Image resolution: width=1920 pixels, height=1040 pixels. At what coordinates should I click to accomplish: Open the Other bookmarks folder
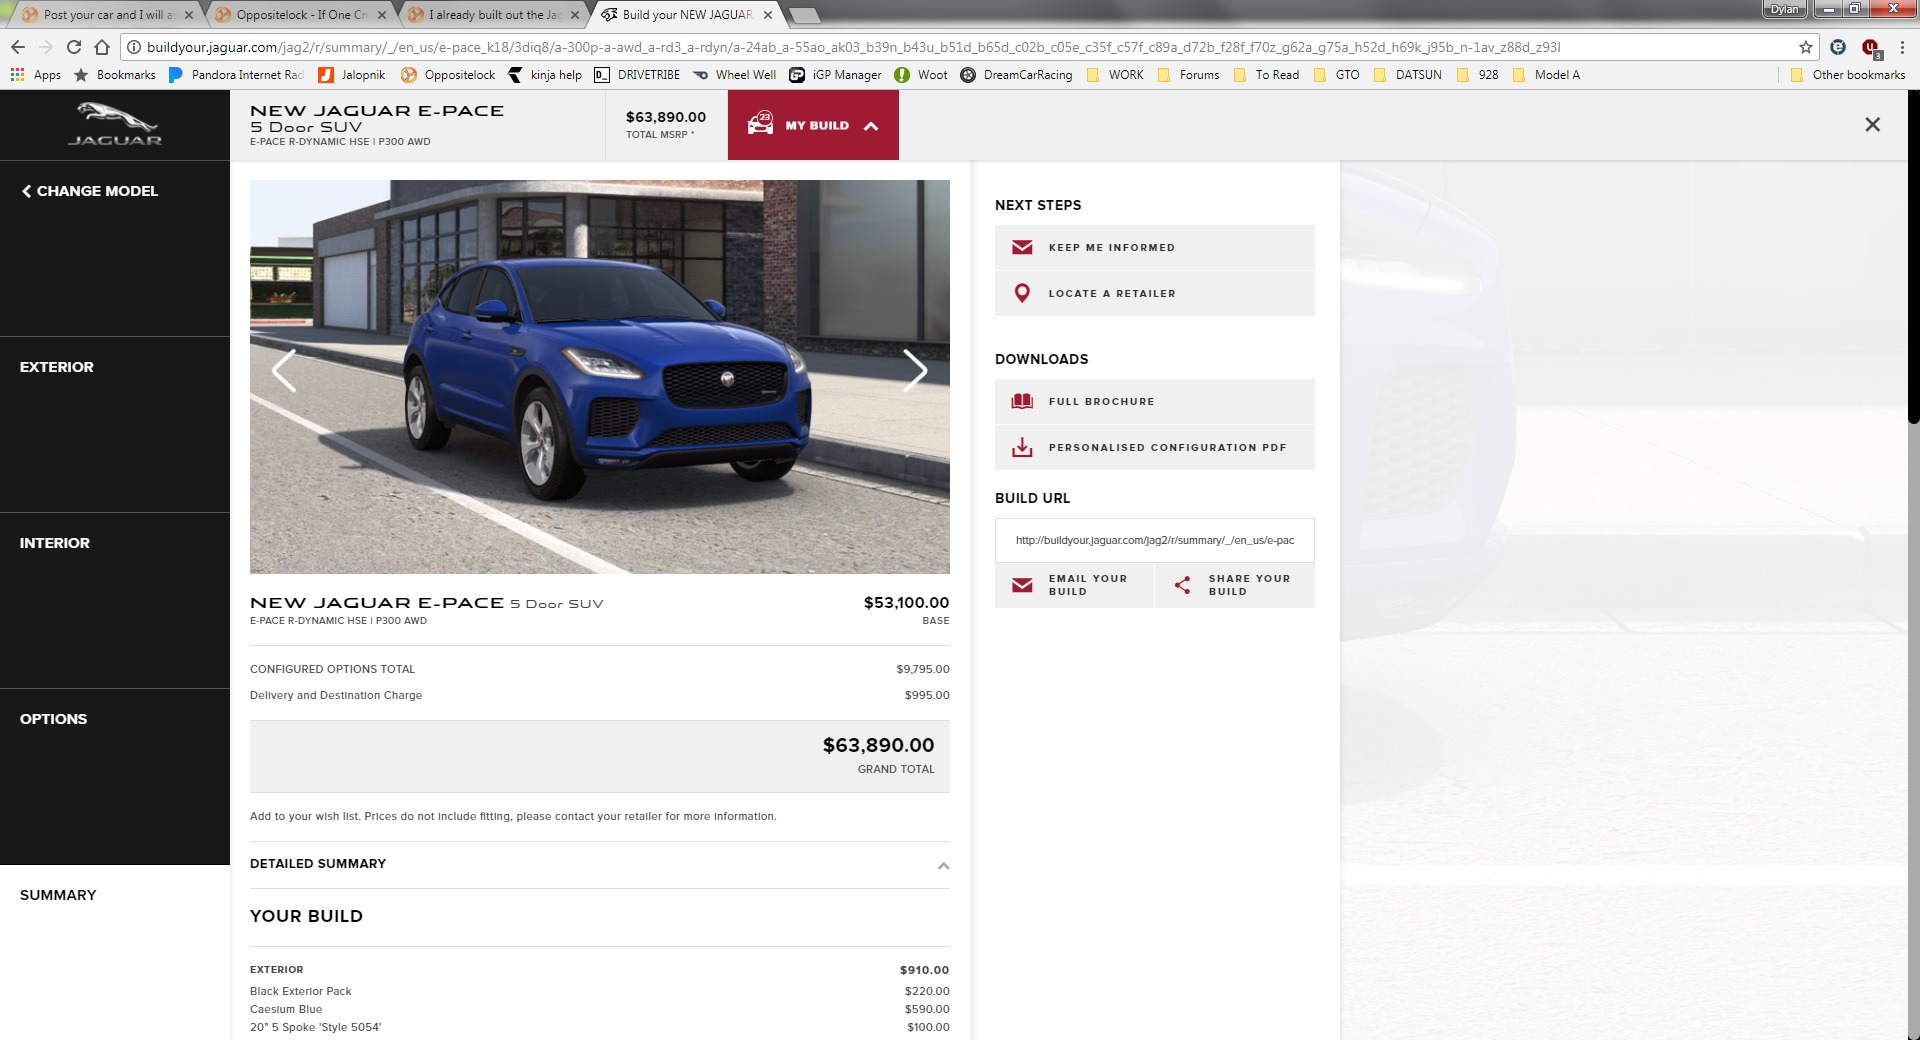(x=1848, y=75)
